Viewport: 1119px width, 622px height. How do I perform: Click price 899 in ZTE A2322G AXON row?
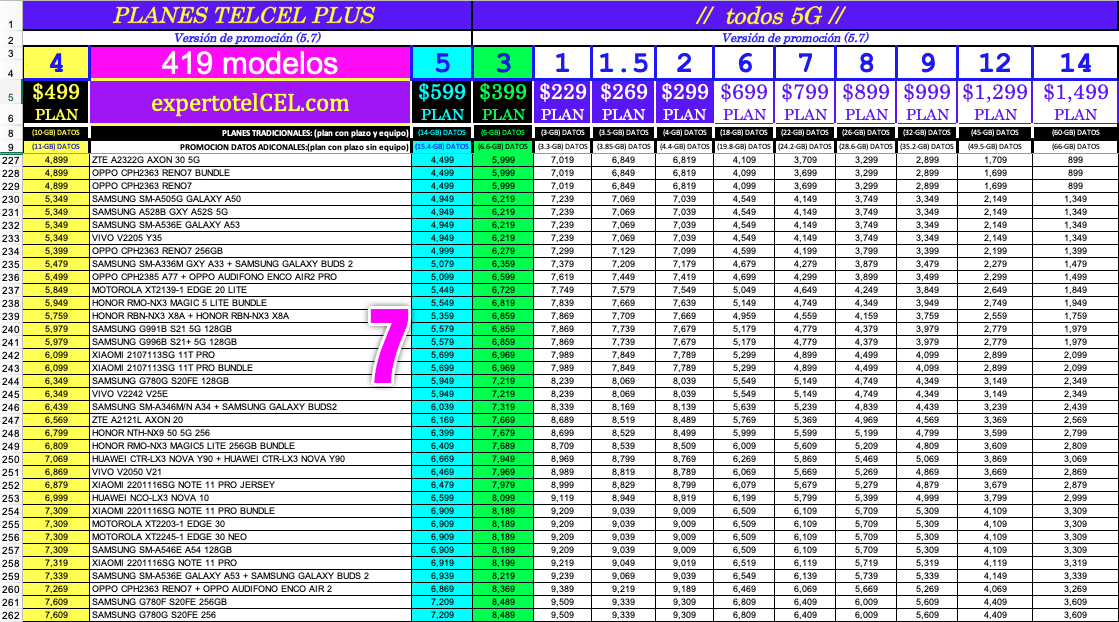[x=1075, y=160]
